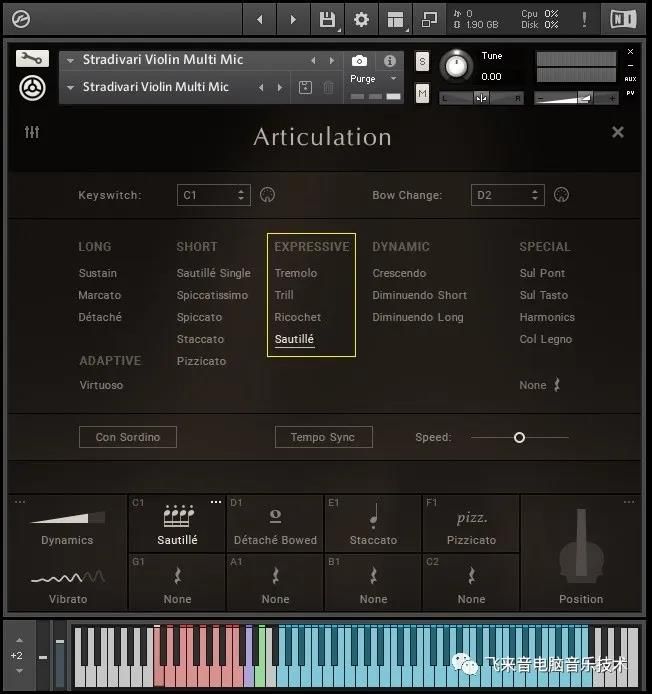Go to previous preset with top-bar left arrow
The height and width of the screenshot is (694, 652).
[x=260, y=19]
